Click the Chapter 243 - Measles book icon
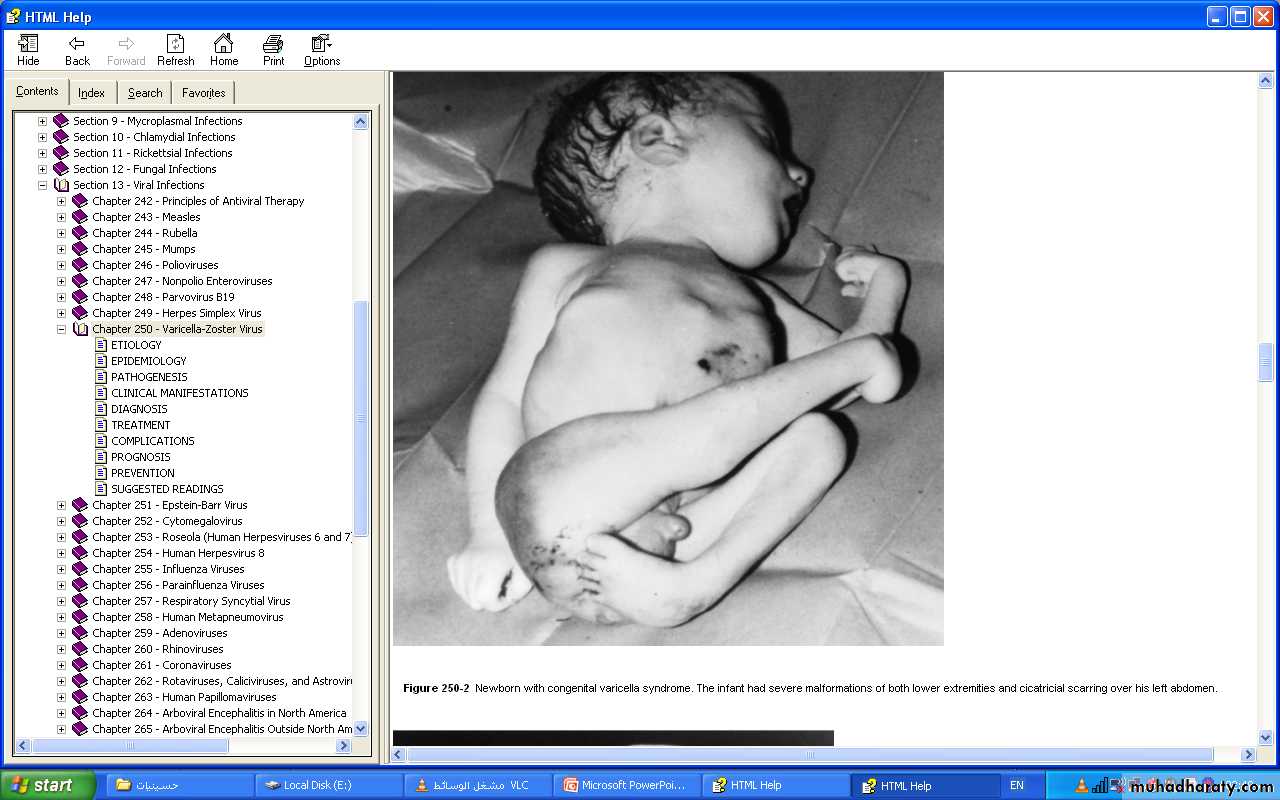Viewport: 1280px width, 800px height. [80, 217]
